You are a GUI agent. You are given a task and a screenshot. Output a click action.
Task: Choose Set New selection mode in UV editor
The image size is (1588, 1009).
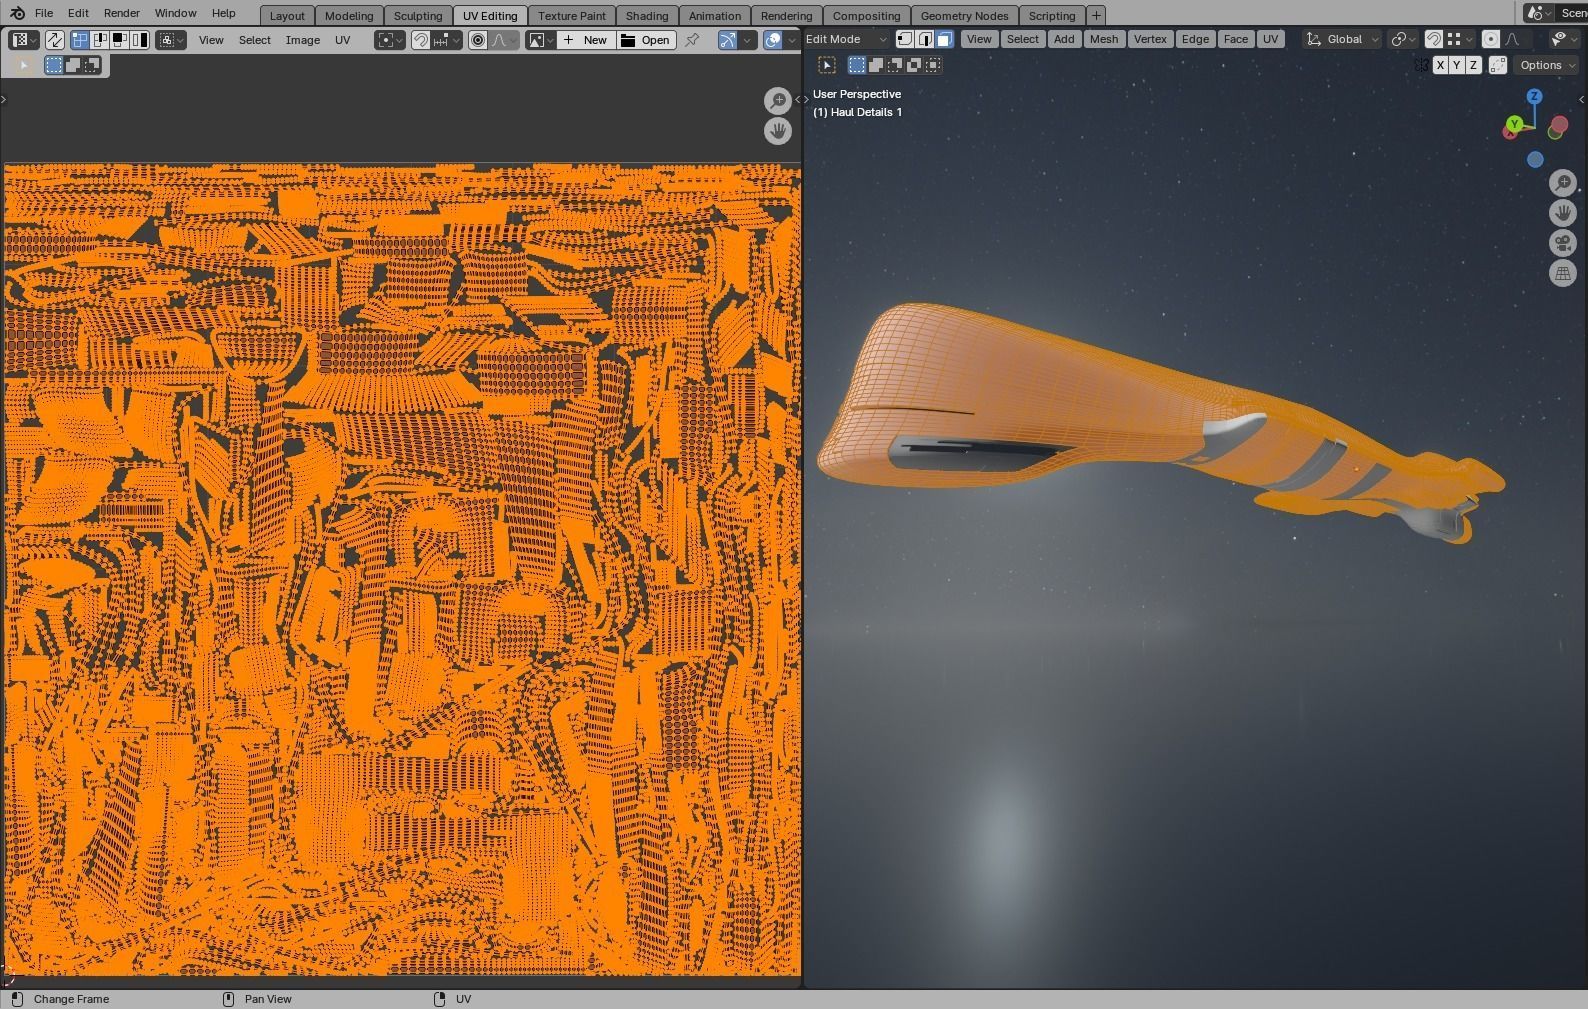click(x=54, y=65)
